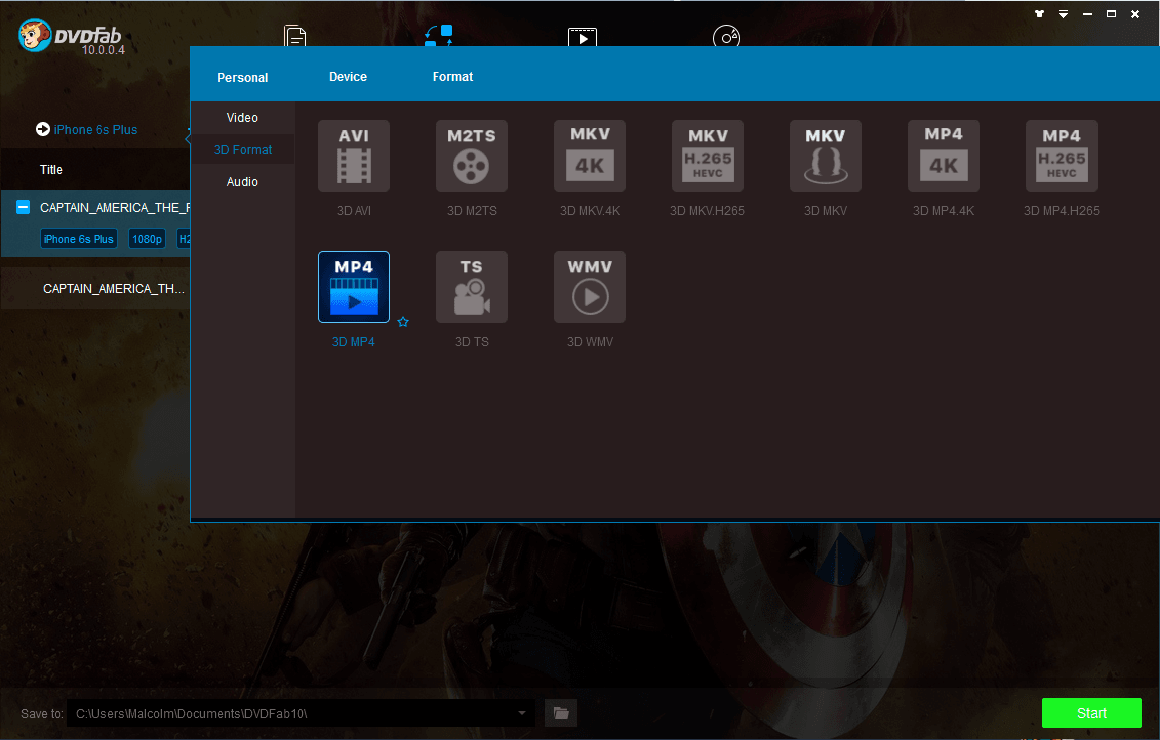Click the arrow icon beside iPhone 6s Plus
1160x740 pixels.
point(43,129)
